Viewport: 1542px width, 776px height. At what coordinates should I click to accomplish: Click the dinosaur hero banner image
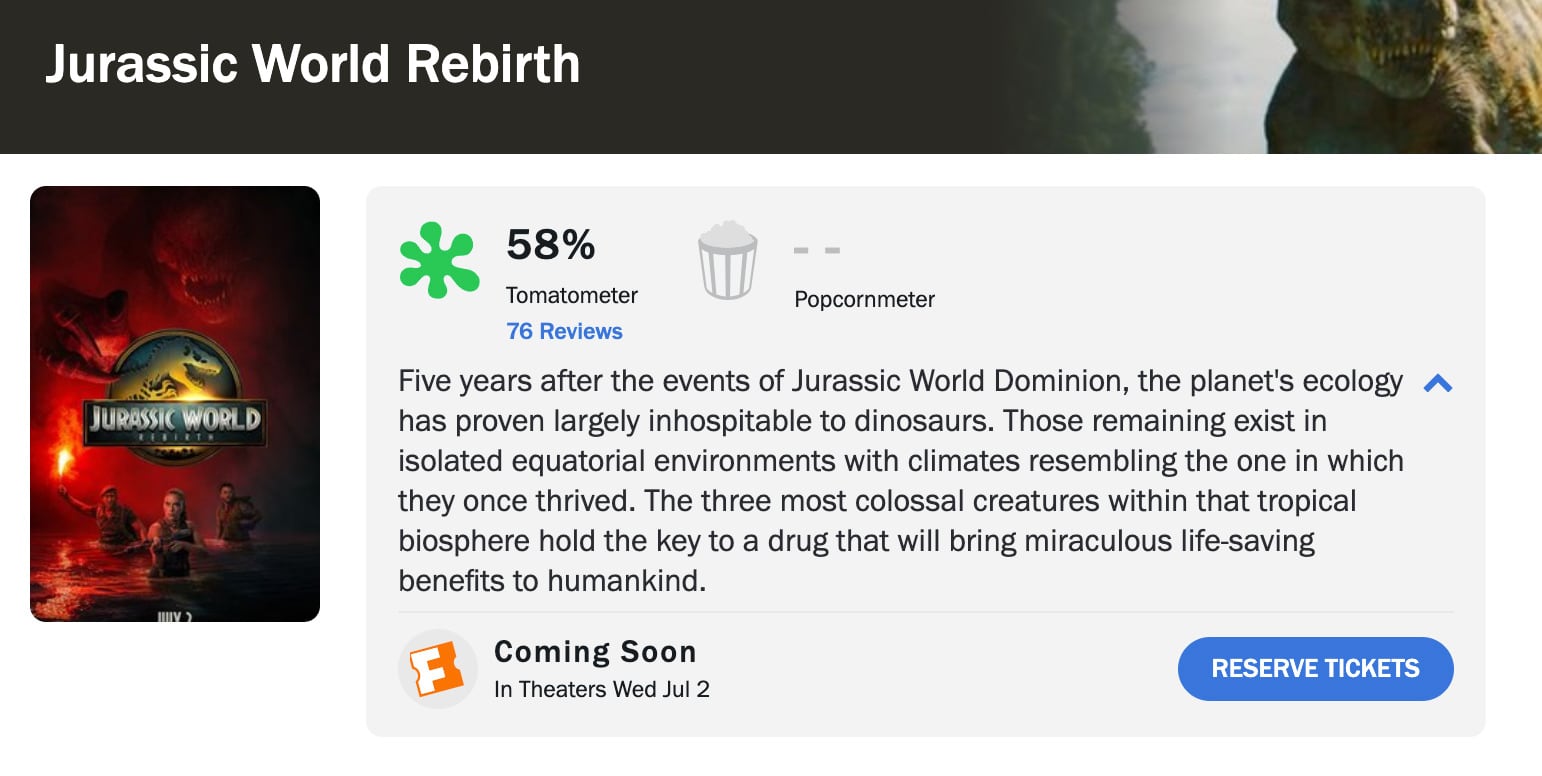pyautogui.click(x=1300, y=76)
